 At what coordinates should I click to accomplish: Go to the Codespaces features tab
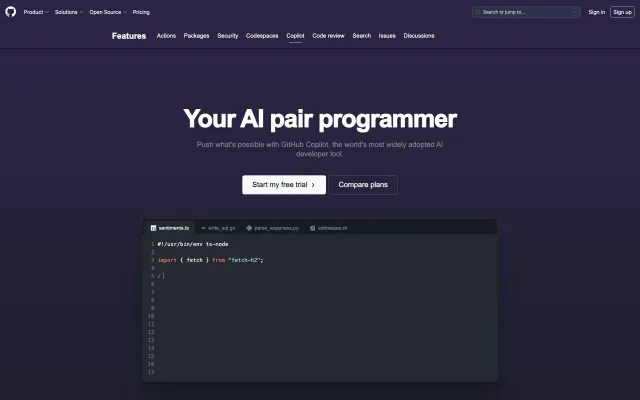262,36
